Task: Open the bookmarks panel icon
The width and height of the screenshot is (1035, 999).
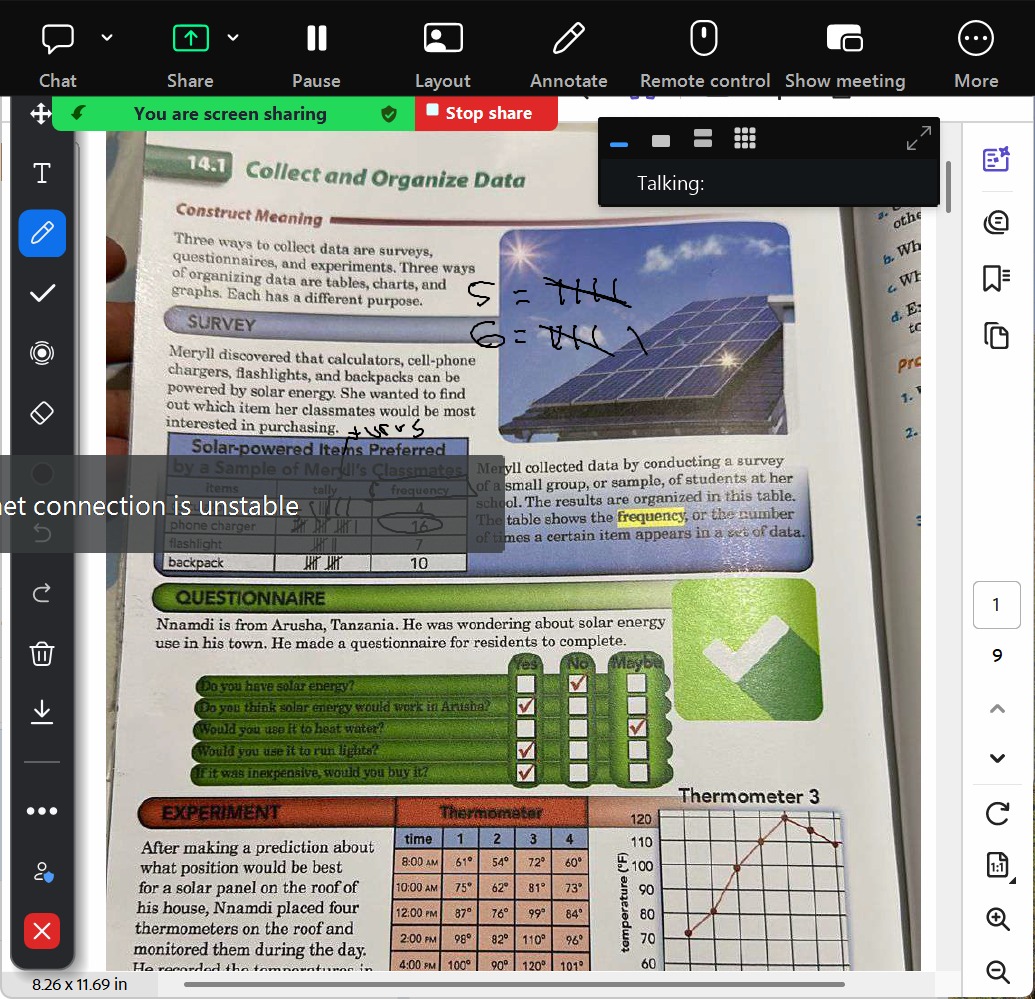Action: (x=996, y=279)
